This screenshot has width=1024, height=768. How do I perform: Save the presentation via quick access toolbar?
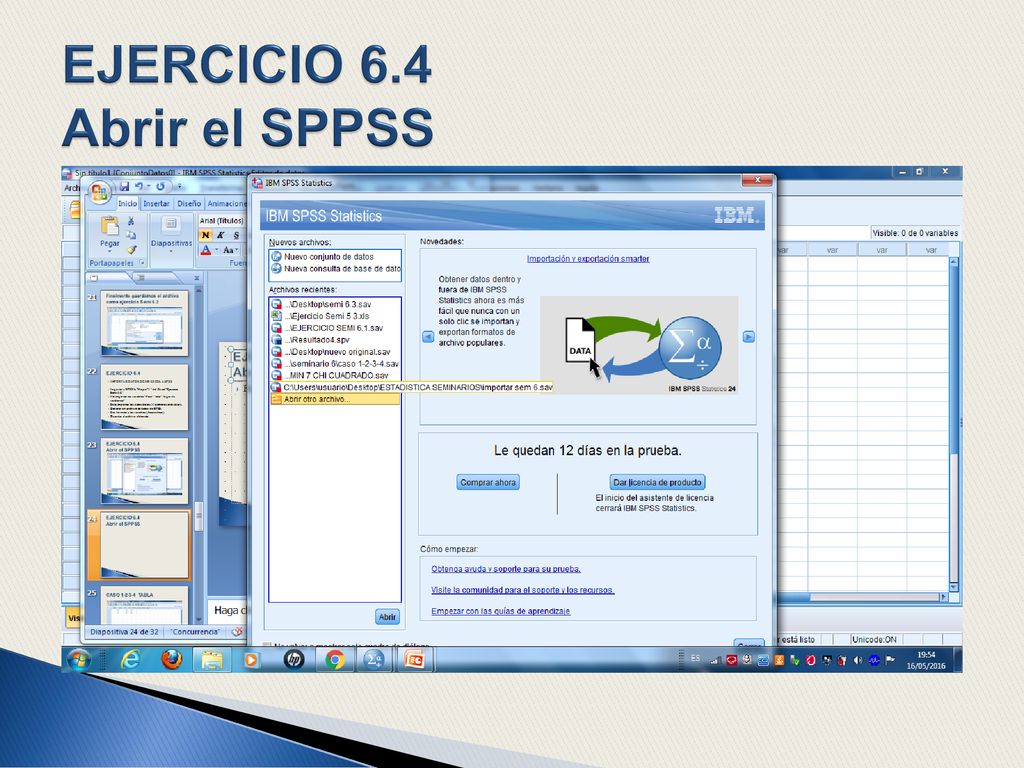click(124, 187)
